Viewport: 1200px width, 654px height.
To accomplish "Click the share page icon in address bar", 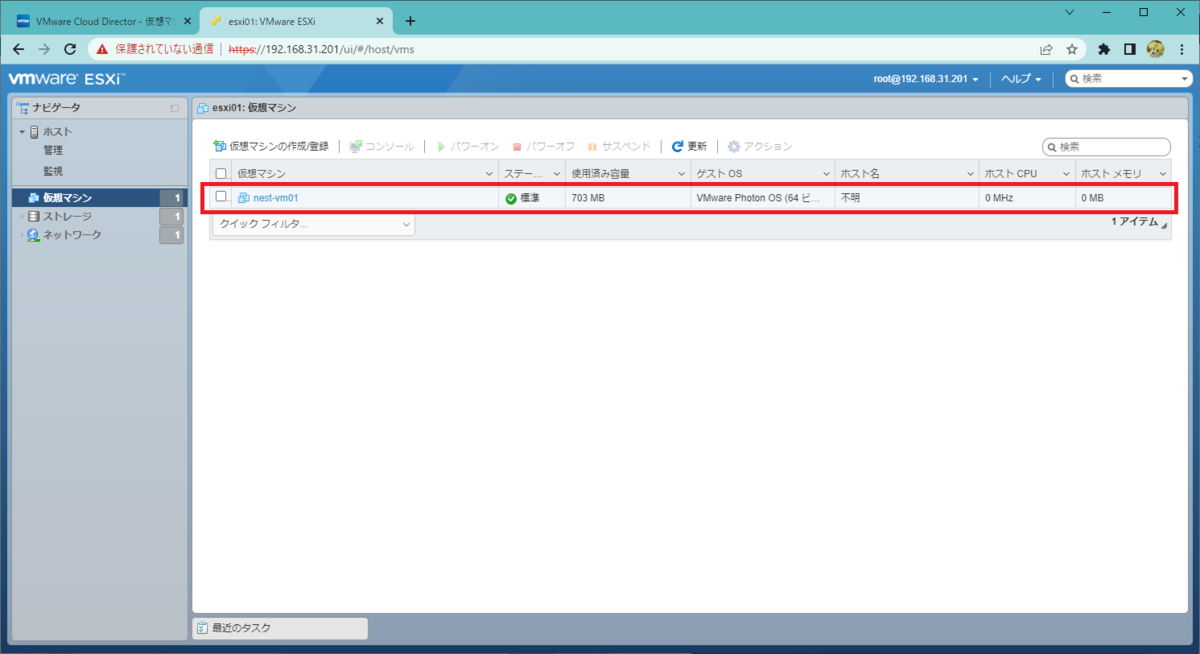I will click(x=1046, y=48).
